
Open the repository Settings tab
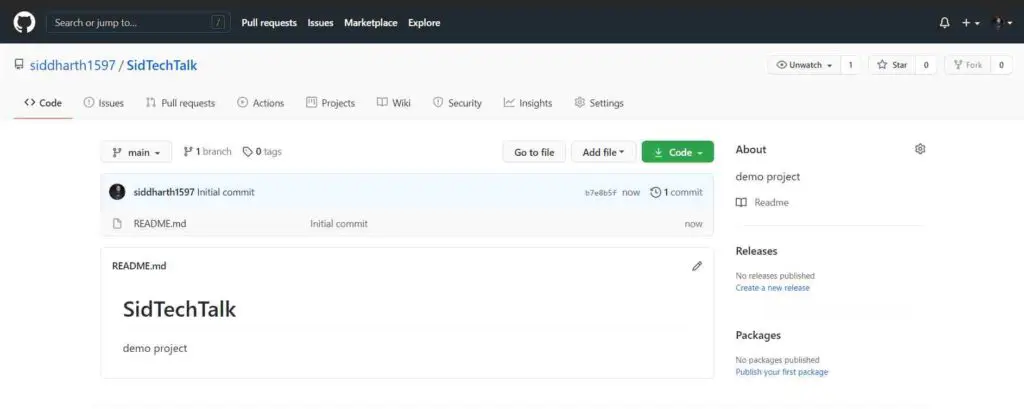point(599,103)
